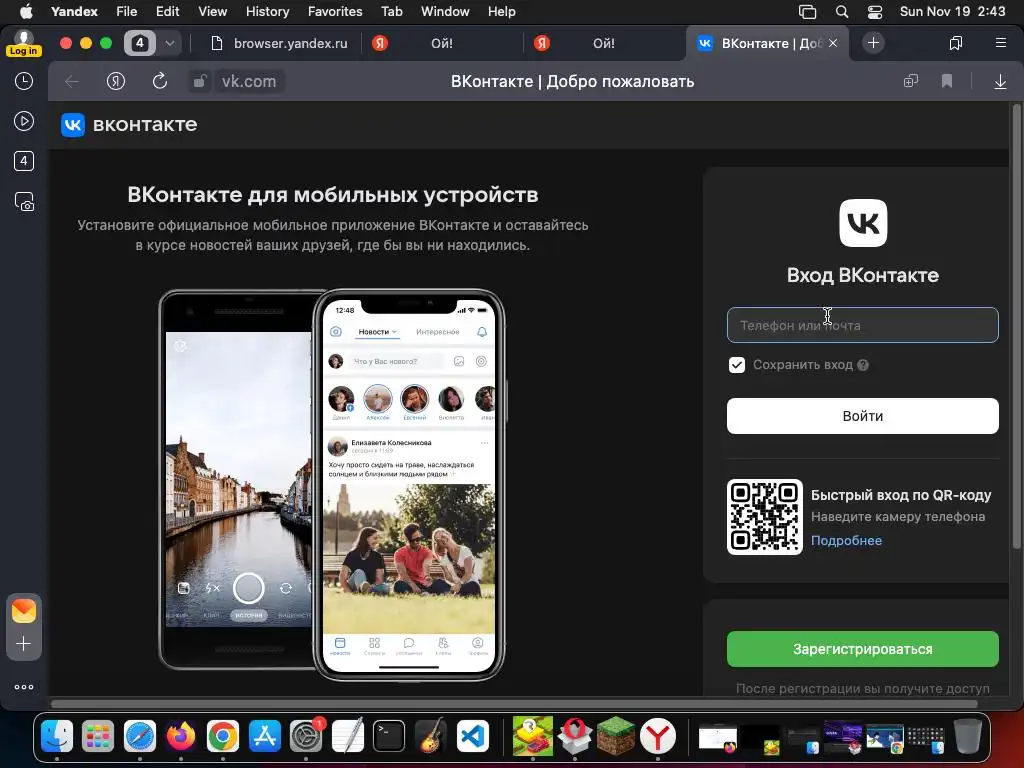Open the History menu

click(x=267, y=11)
